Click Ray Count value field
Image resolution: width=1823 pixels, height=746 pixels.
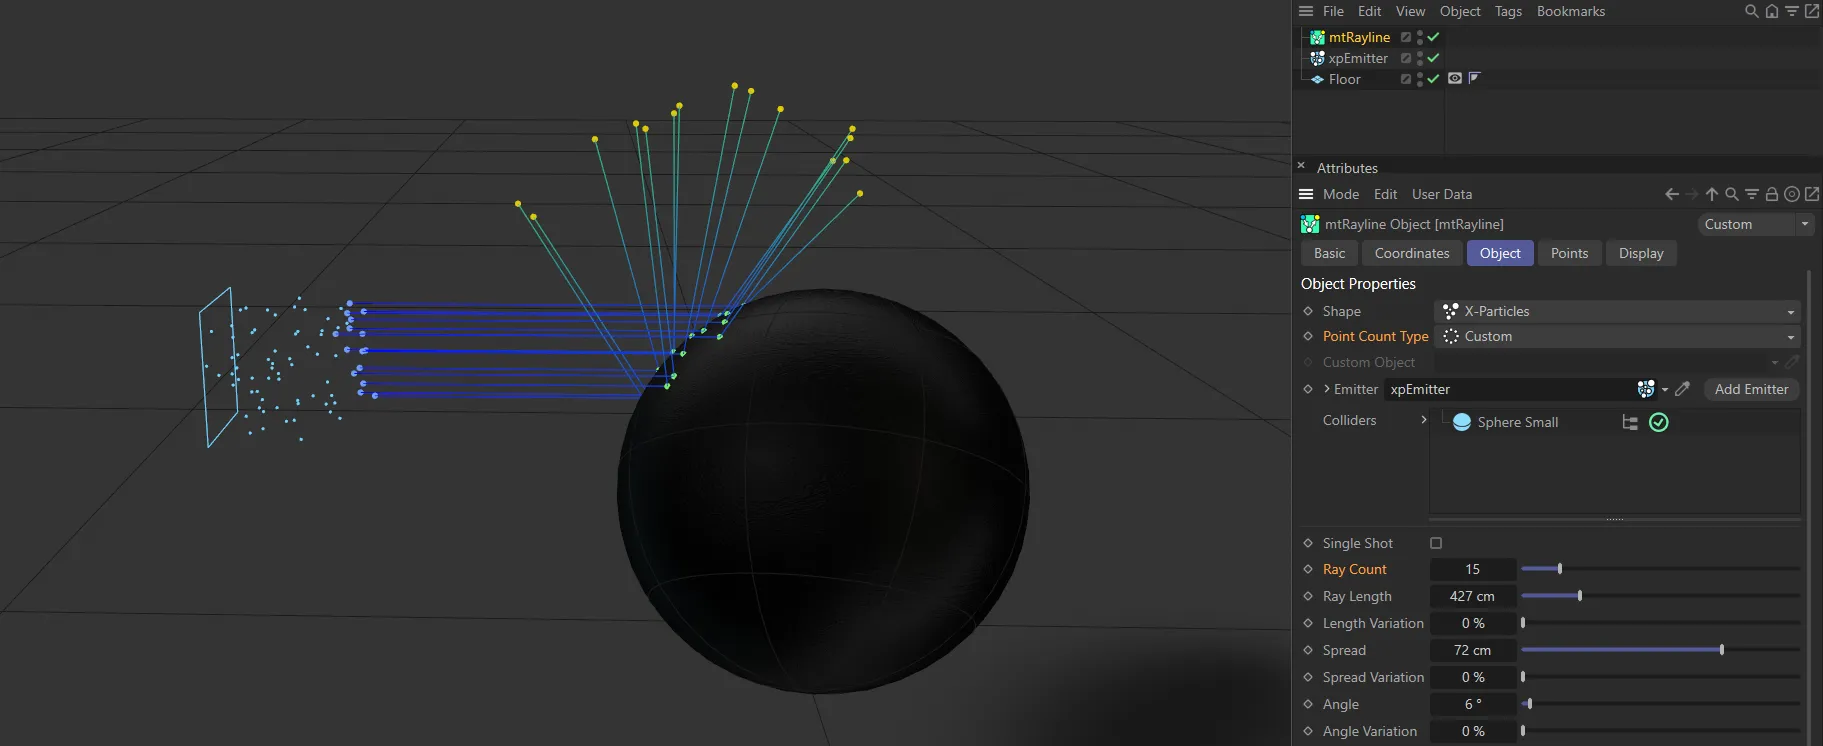pyautogui.click(x=1473, y=569)
